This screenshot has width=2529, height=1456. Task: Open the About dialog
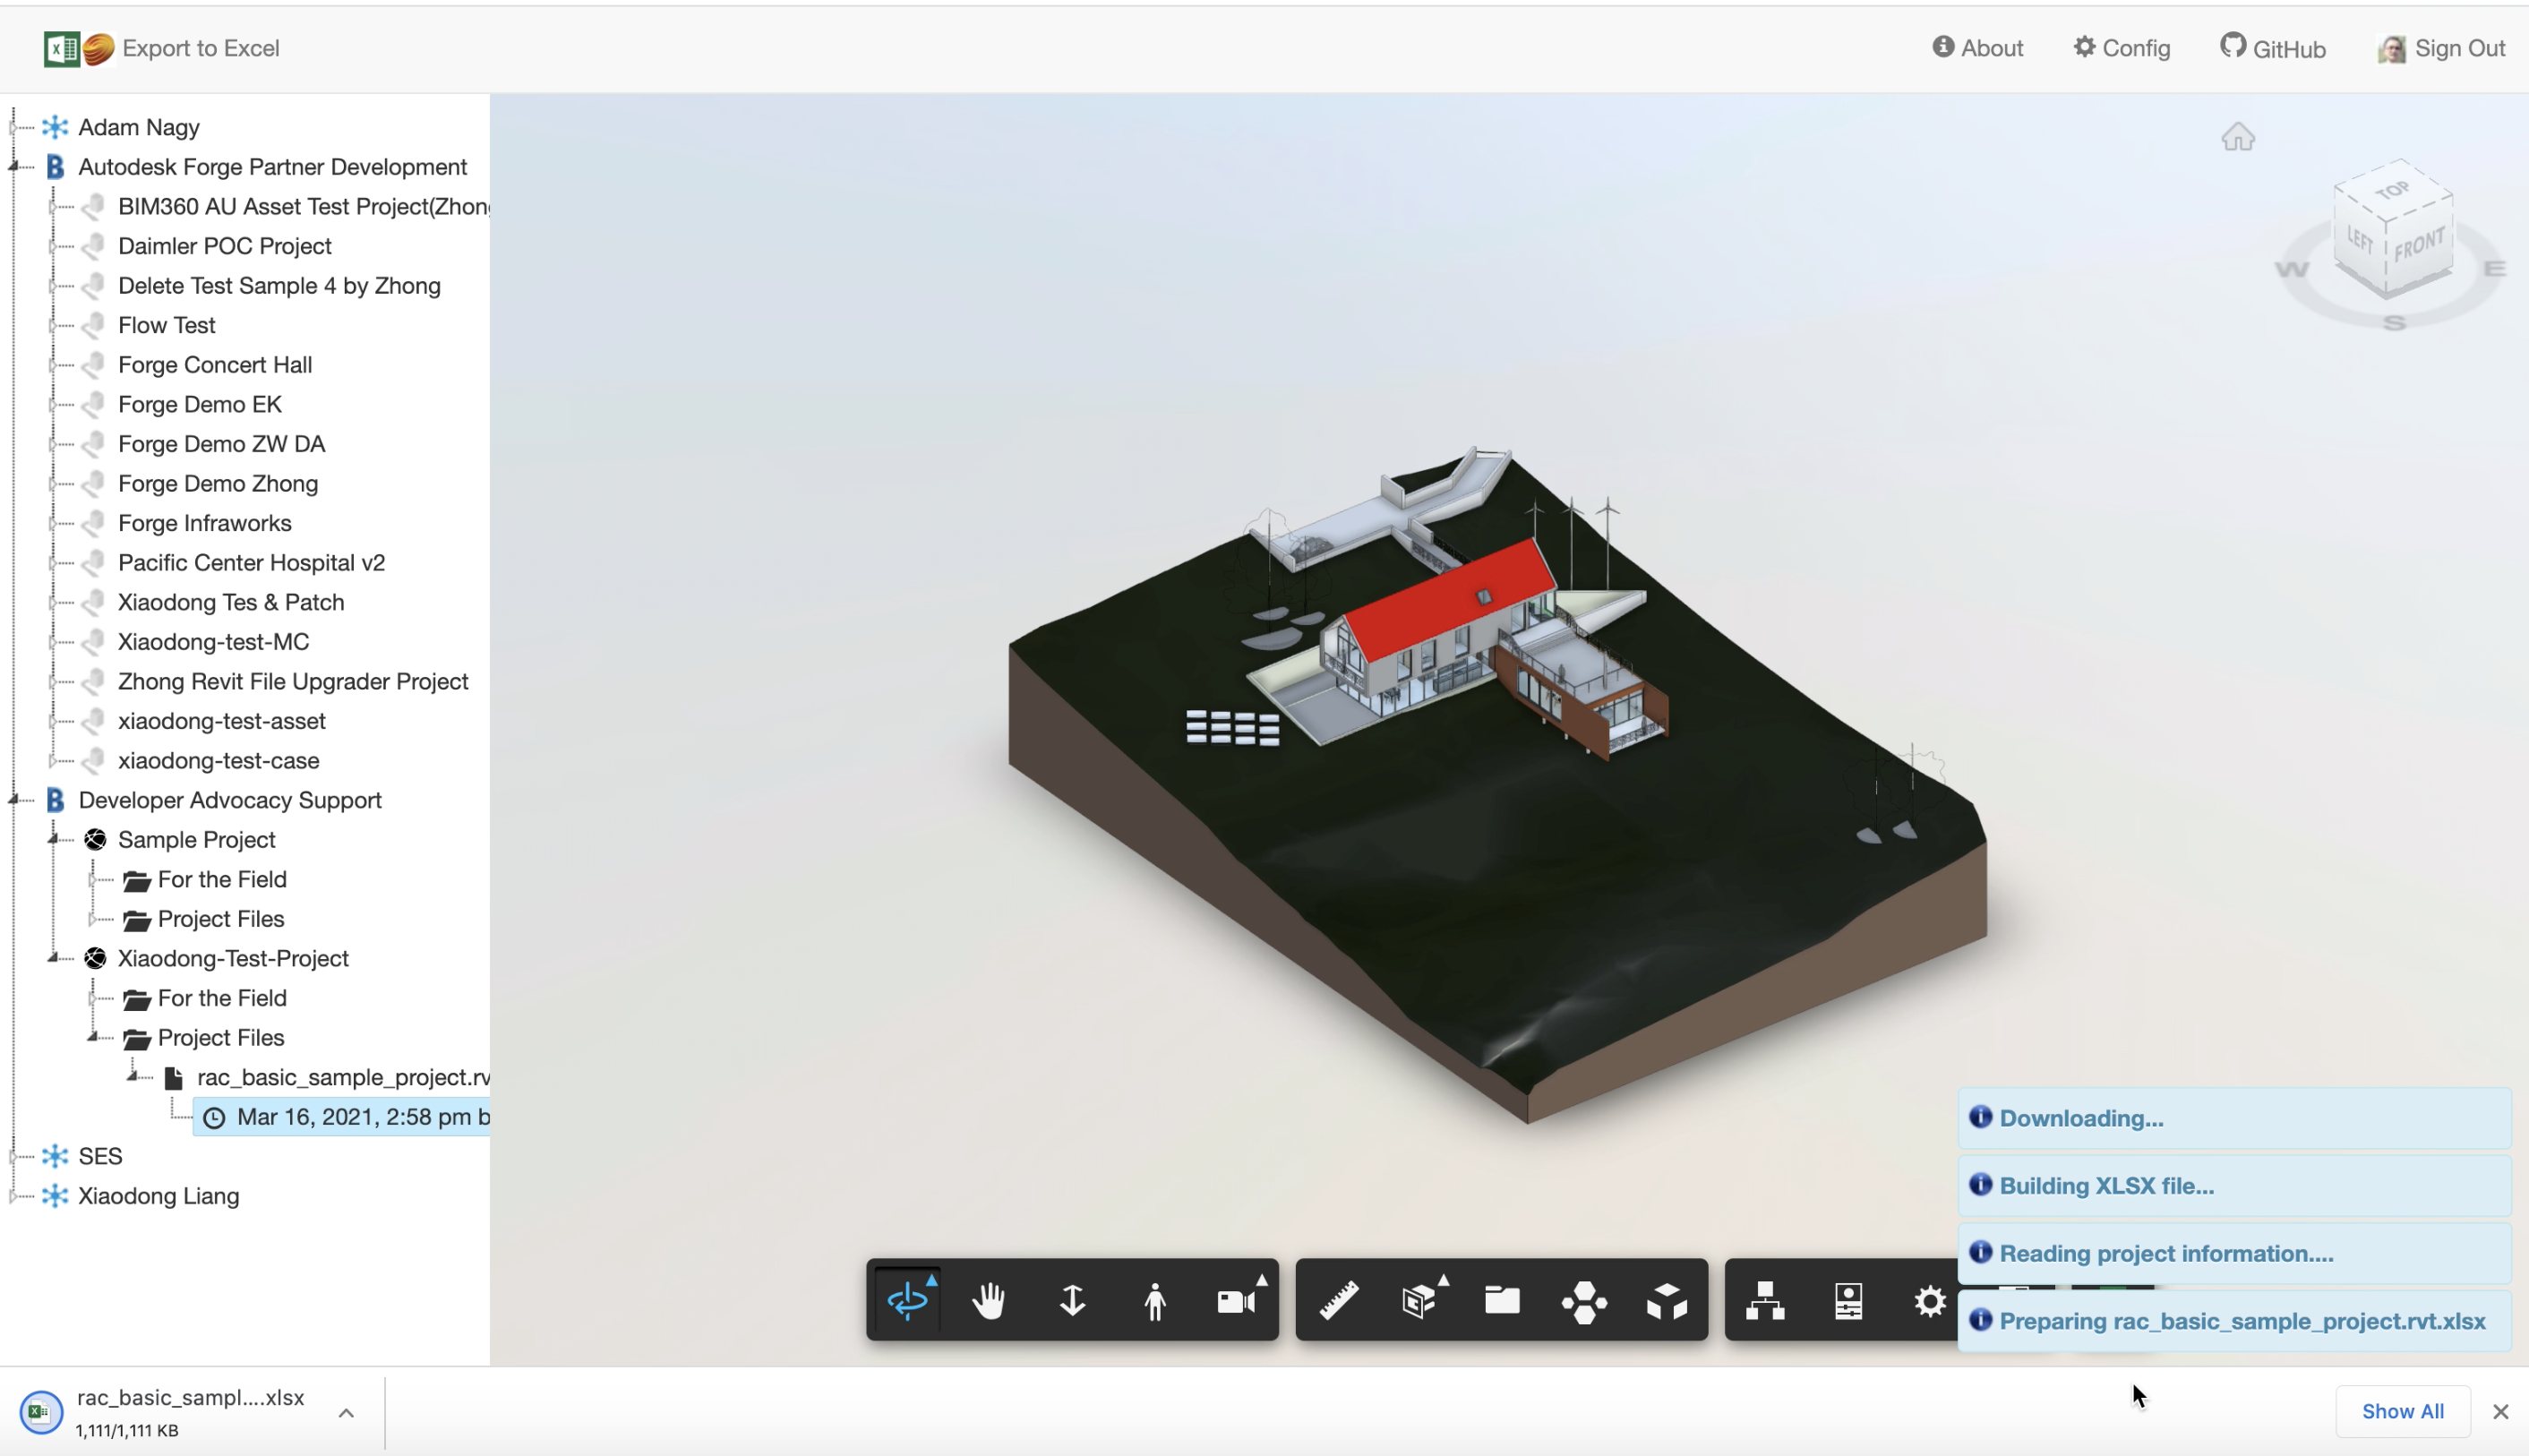tap(1976, 47)
